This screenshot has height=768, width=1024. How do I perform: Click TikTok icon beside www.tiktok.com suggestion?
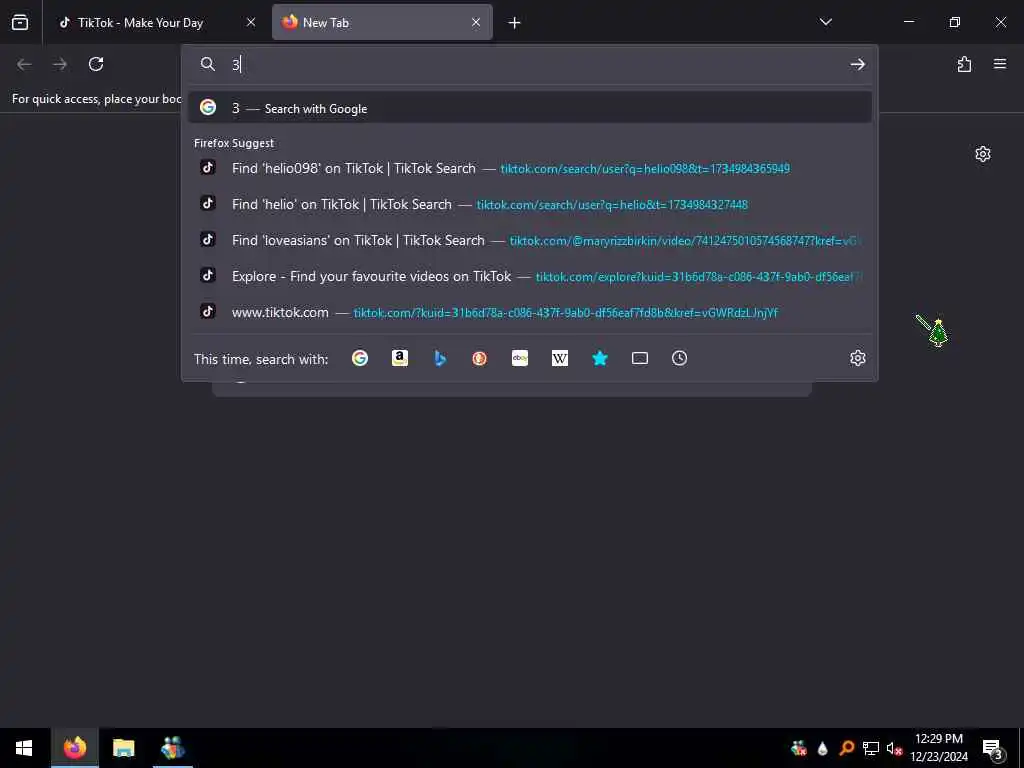pyautogui.click(x=208, y=311)
